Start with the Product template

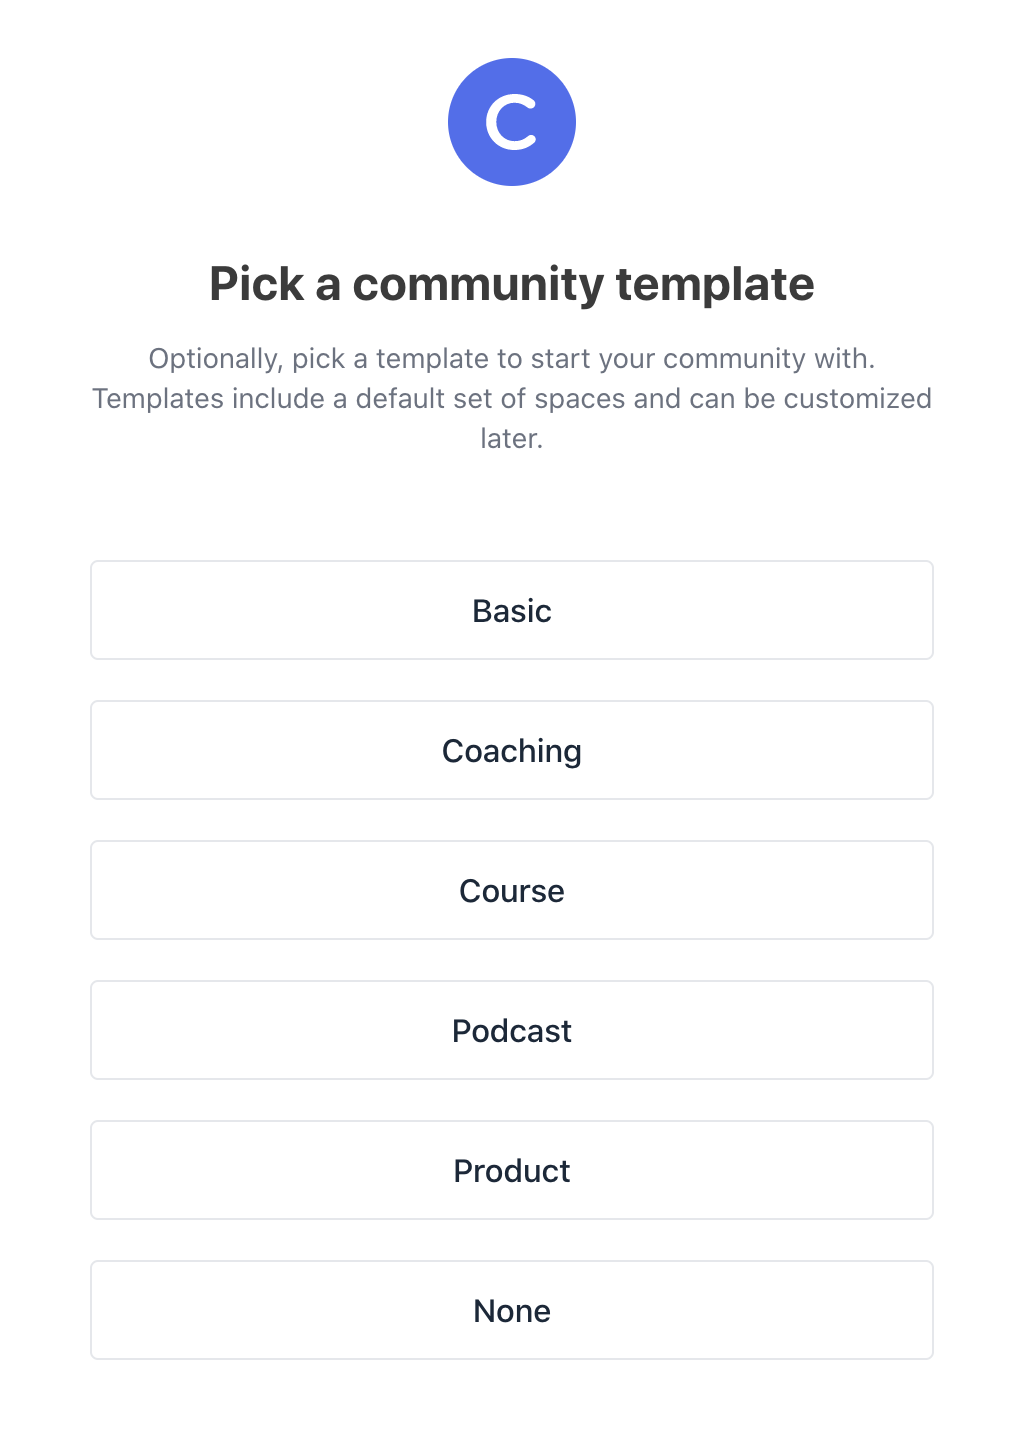coord(512,1170)
